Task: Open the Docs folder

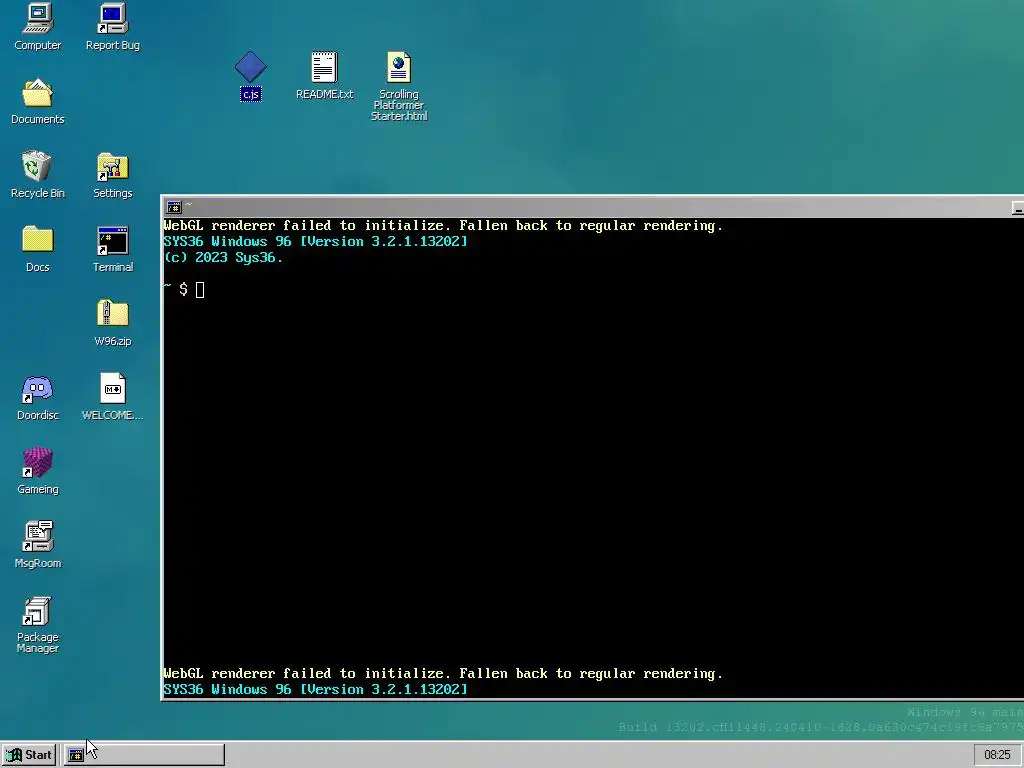Action: pos(37,249)
